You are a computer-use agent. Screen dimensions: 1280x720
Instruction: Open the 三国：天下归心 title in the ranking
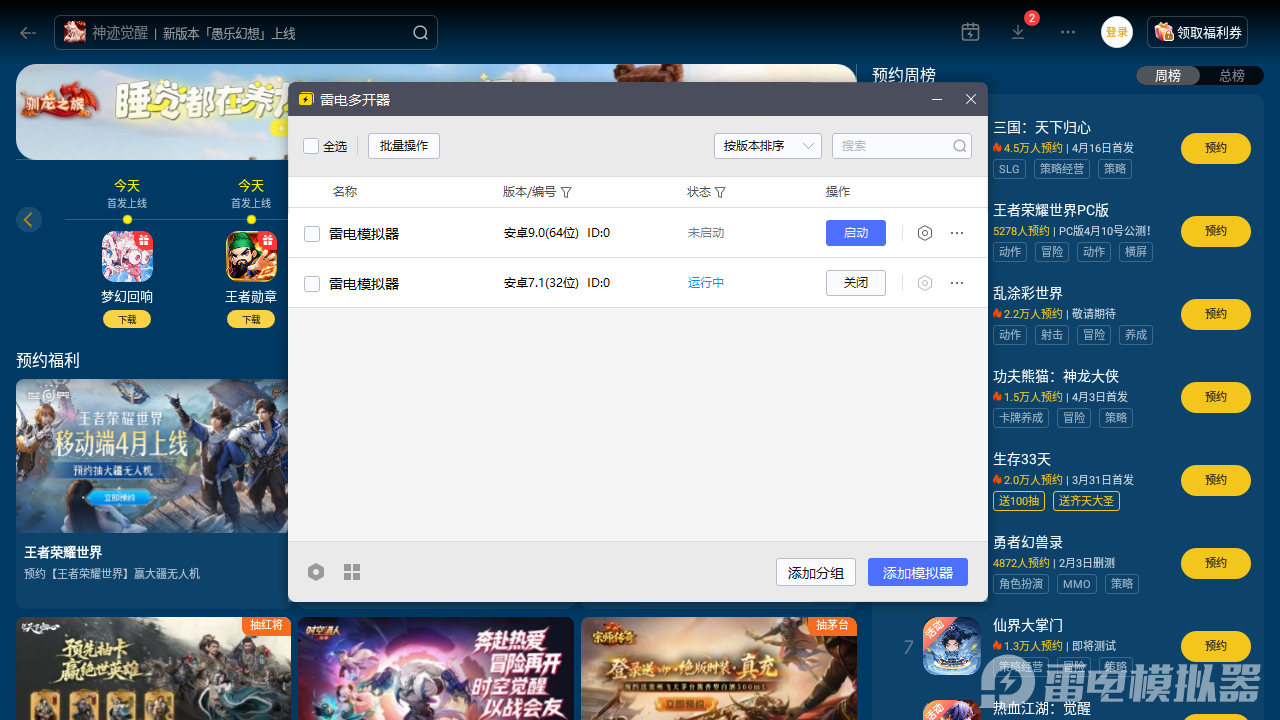1042,128
